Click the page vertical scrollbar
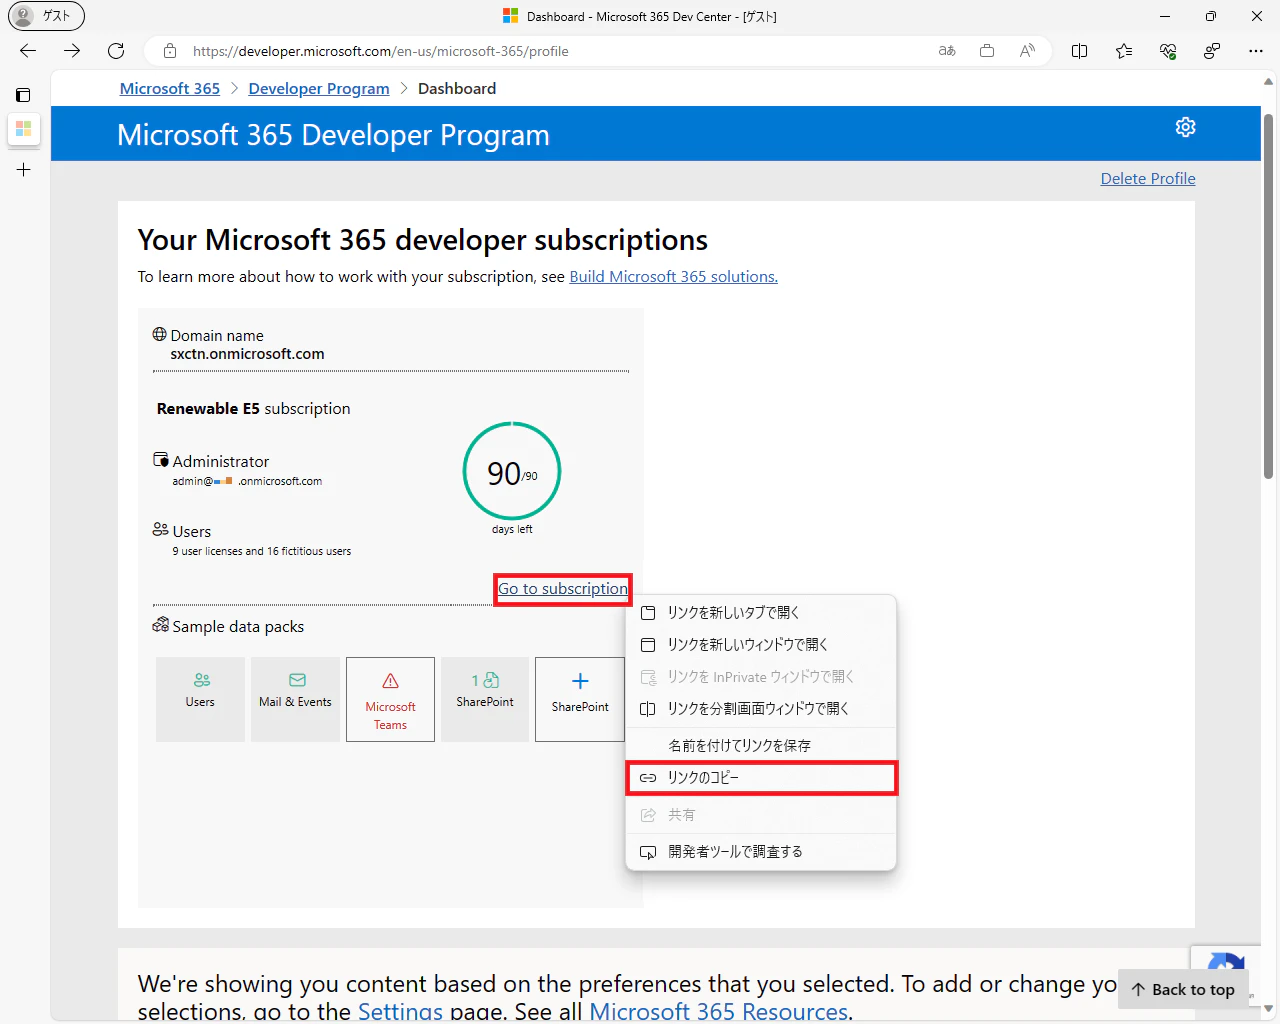 coord(1269,295)
